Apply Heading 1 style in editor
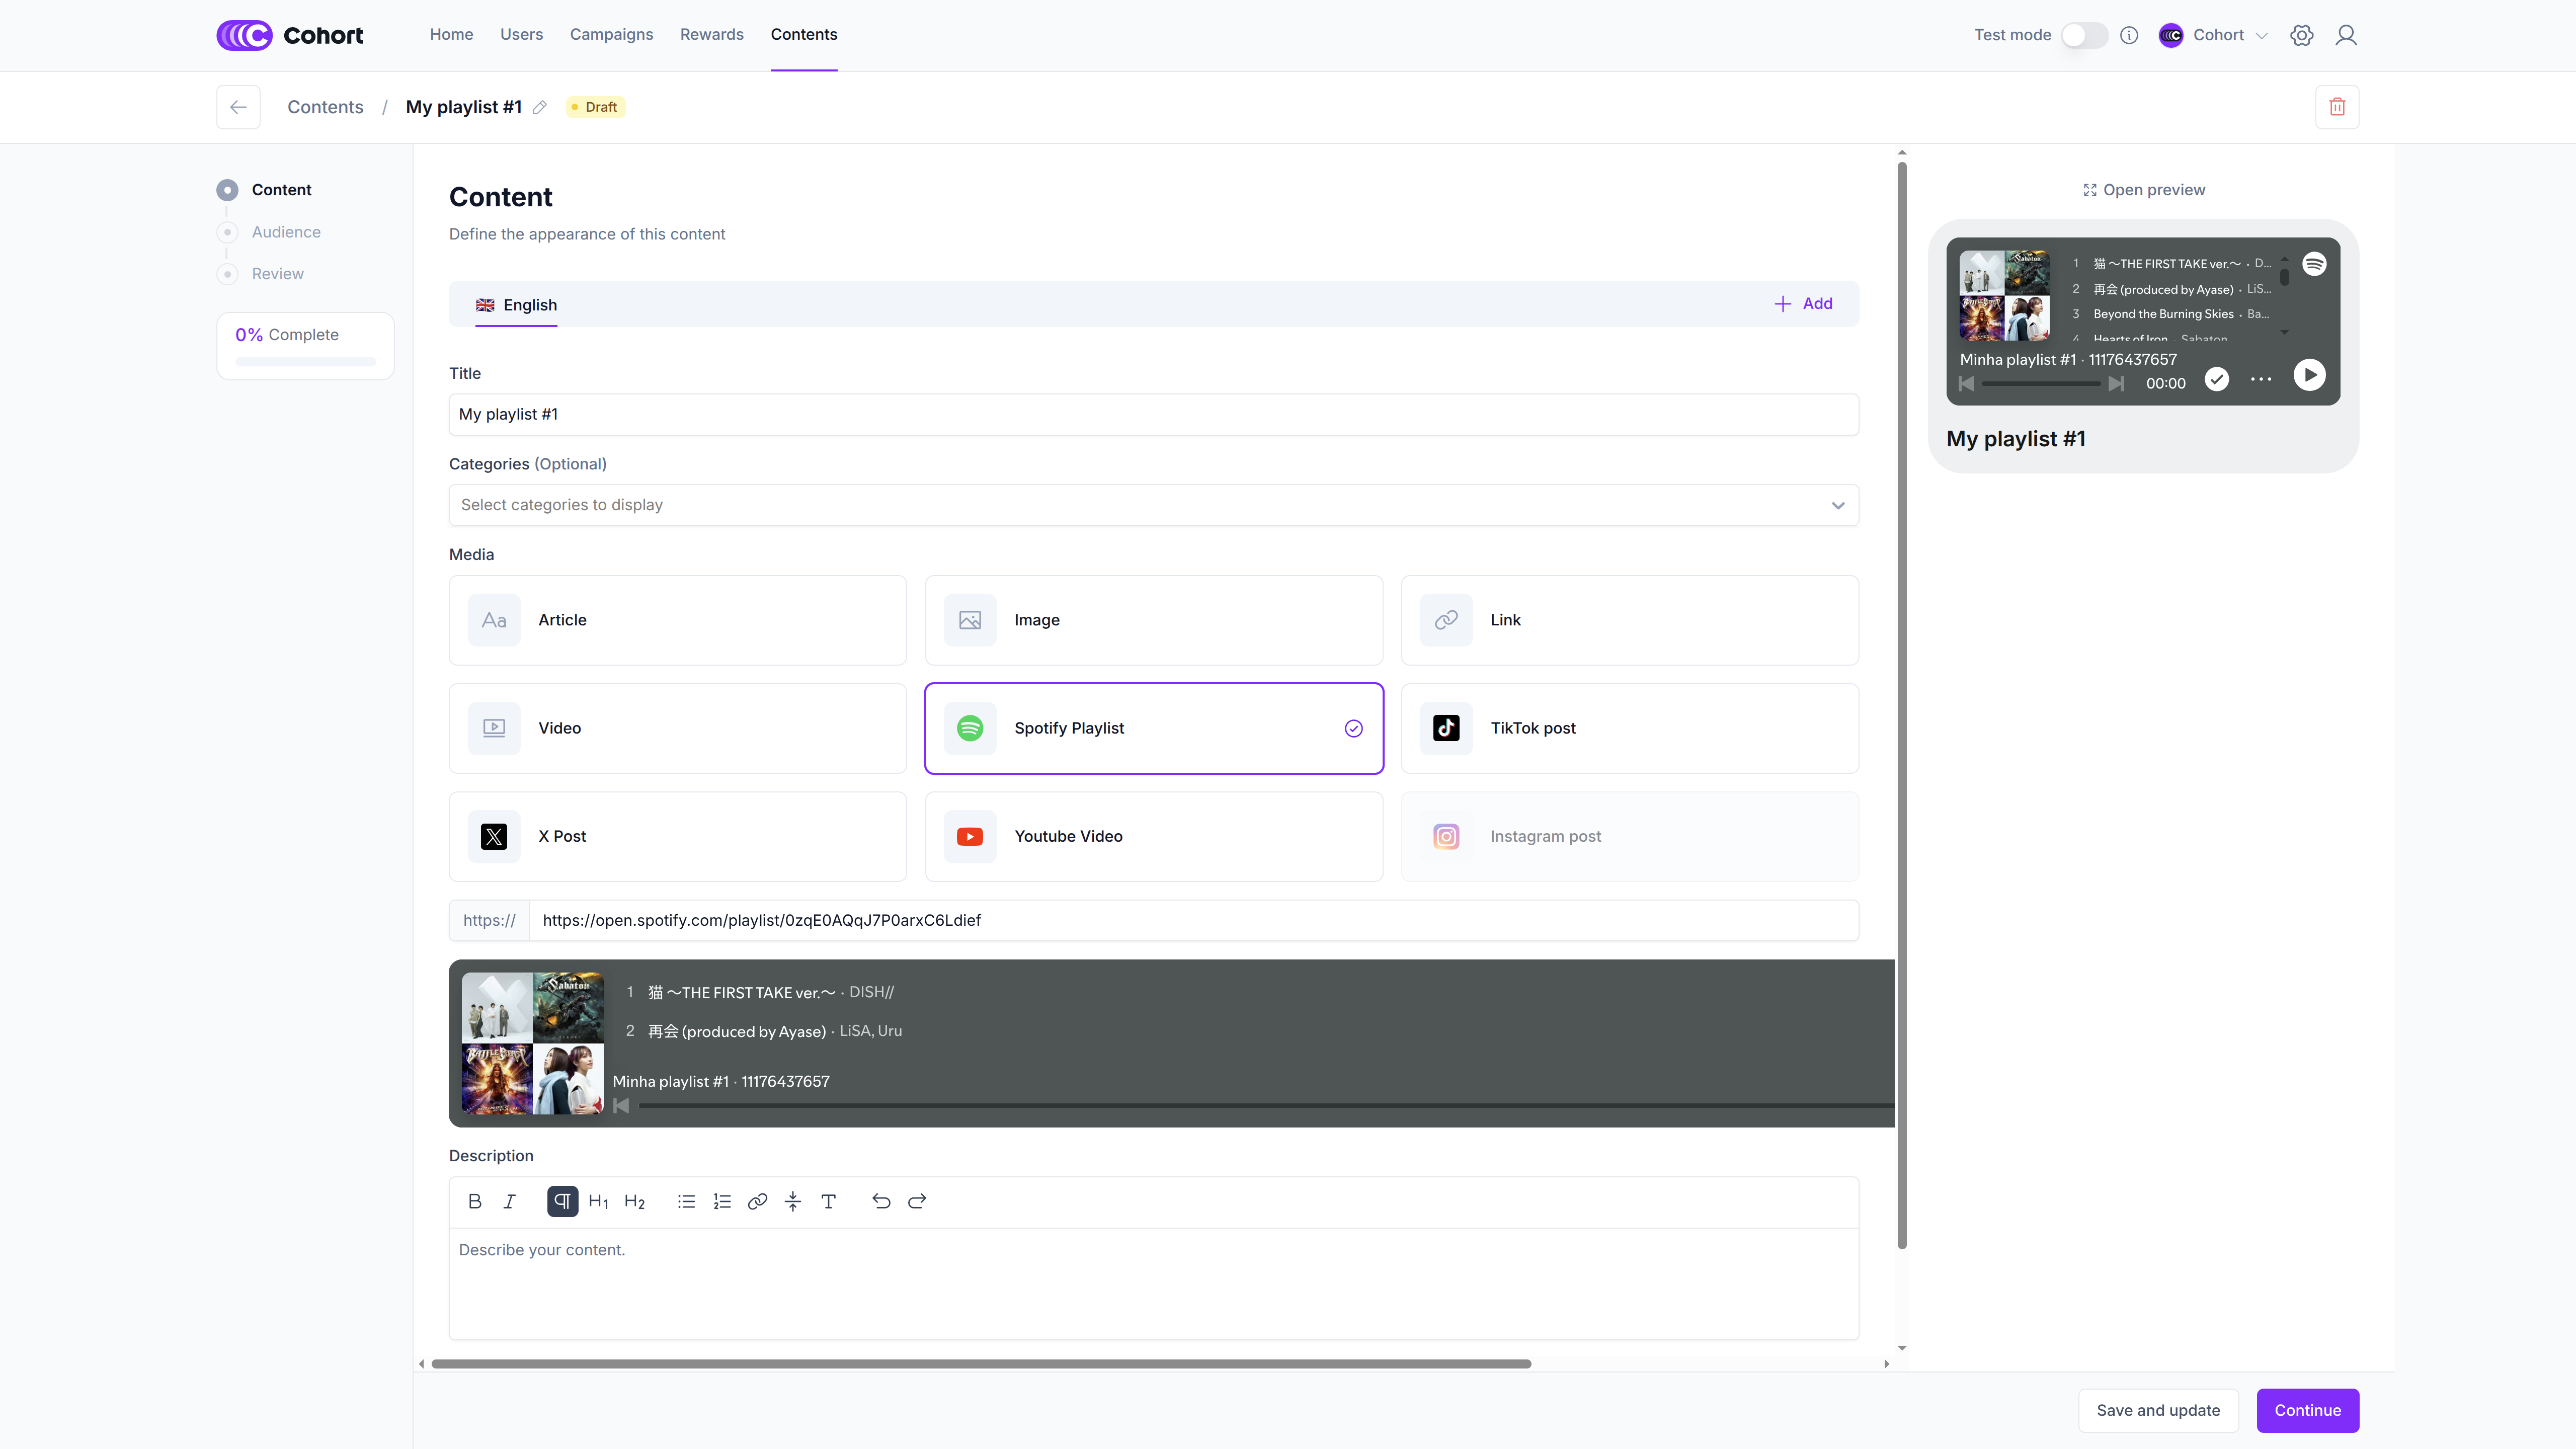This screenshot has height=1449, width=2576. coord(598,1201)
